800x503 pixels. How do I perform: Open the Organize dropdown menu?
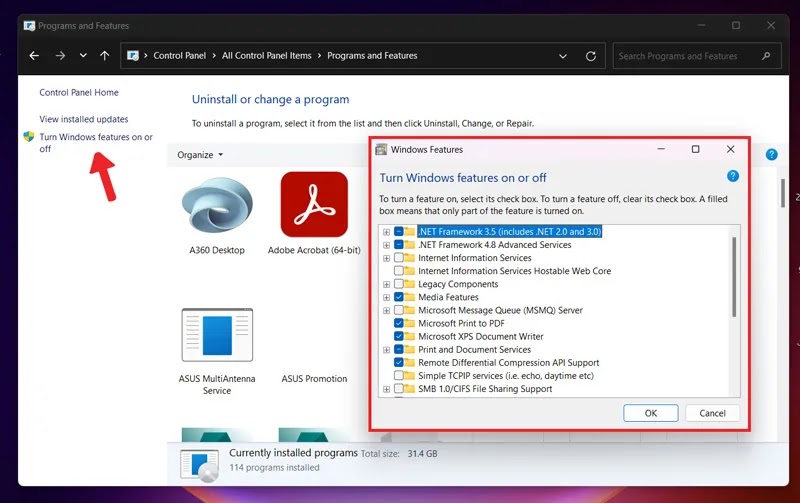[x=200, y=155]
